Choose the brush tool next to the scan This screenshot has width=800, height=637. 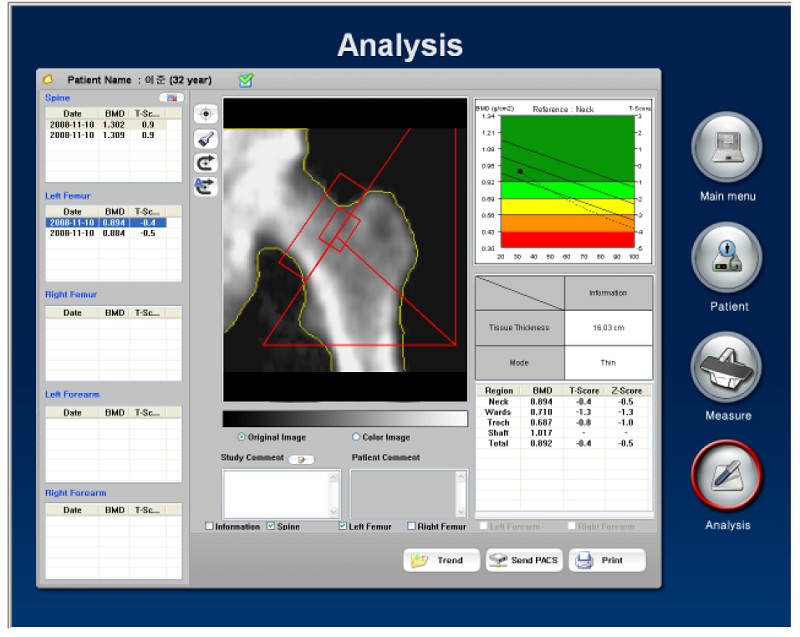click(x=205, y=139)
